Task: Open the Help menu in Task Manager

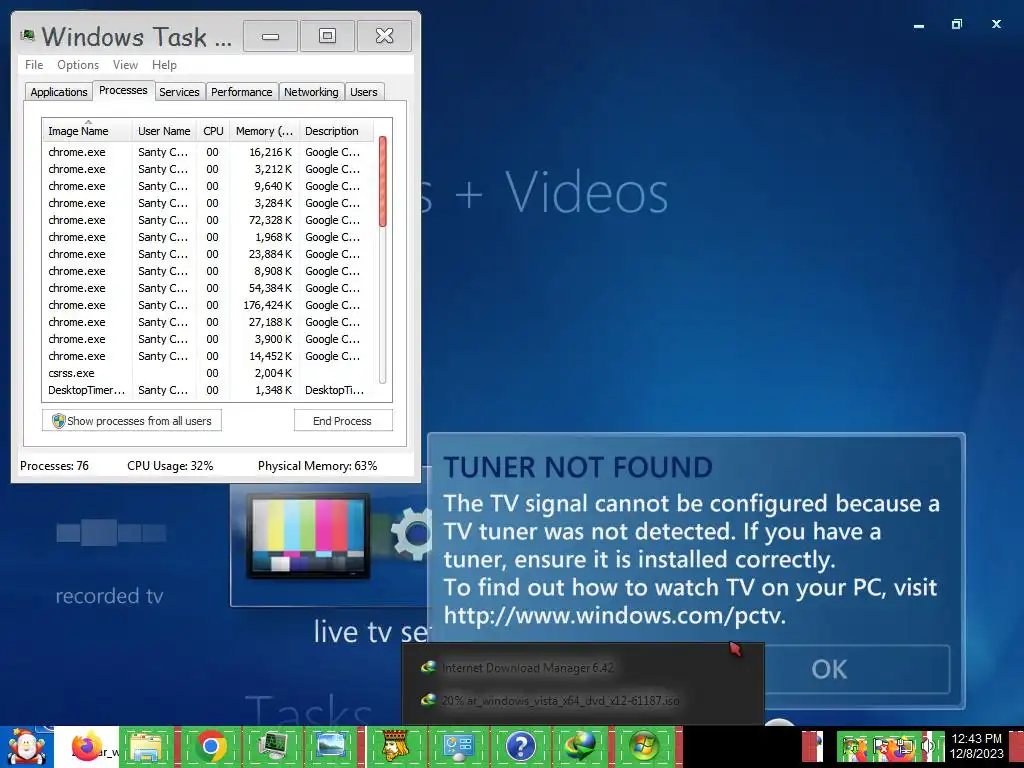Action: tap(164, 65)
